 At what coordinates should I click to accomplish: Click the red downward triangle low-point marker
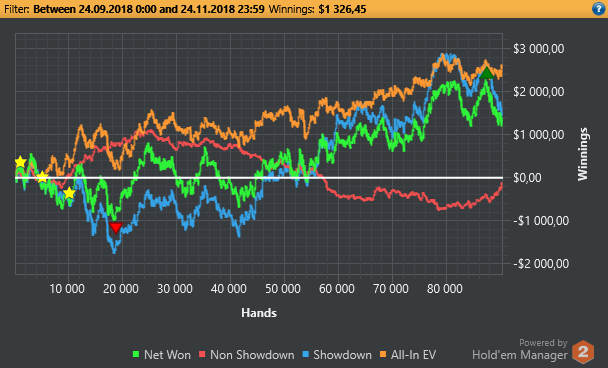point(116,227)
